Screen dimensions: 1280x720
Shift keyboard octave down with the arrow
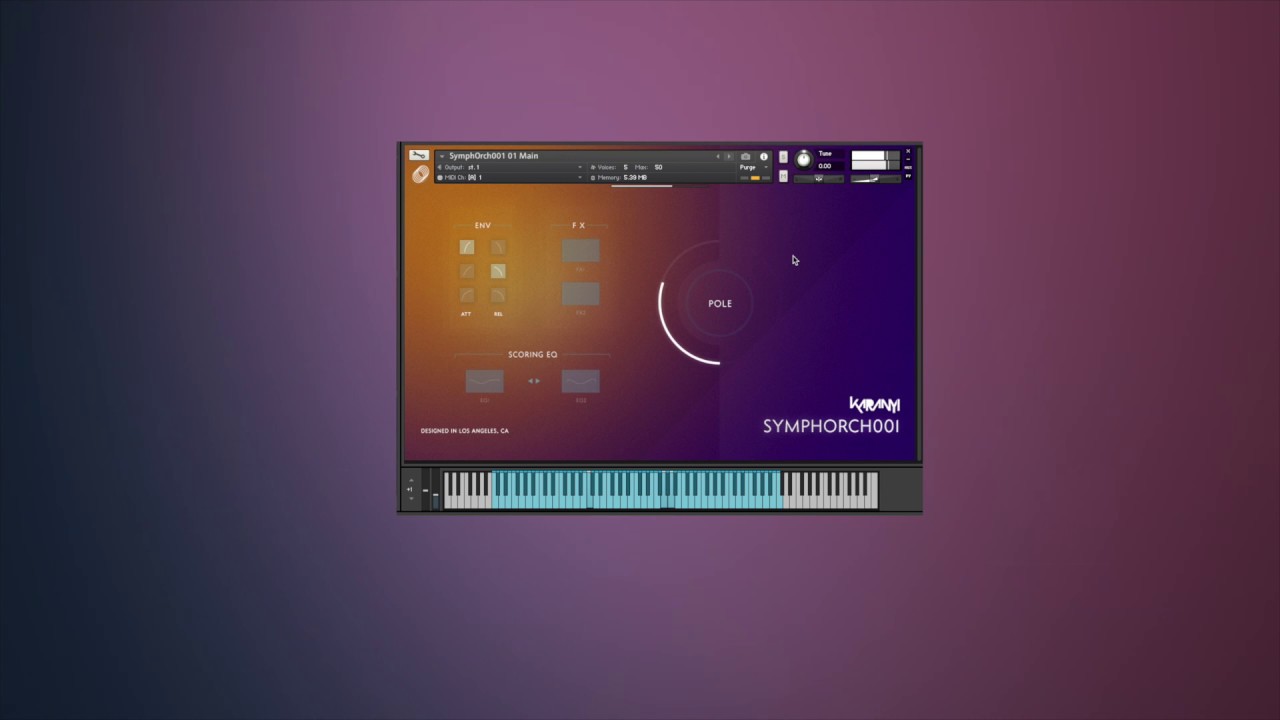pos(410,497)
